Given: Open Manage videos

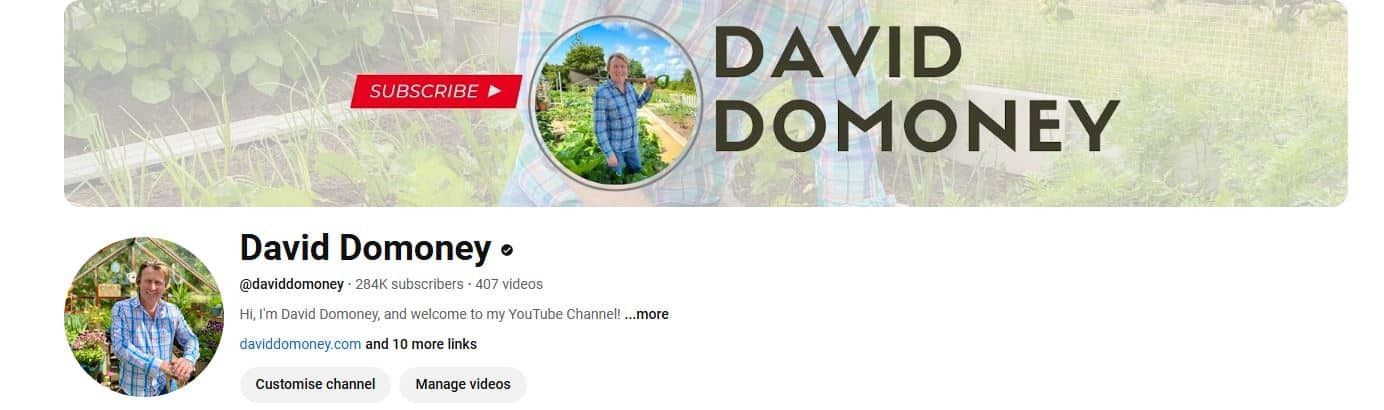Looking at the screenshot, I should (x=463, y=384).
